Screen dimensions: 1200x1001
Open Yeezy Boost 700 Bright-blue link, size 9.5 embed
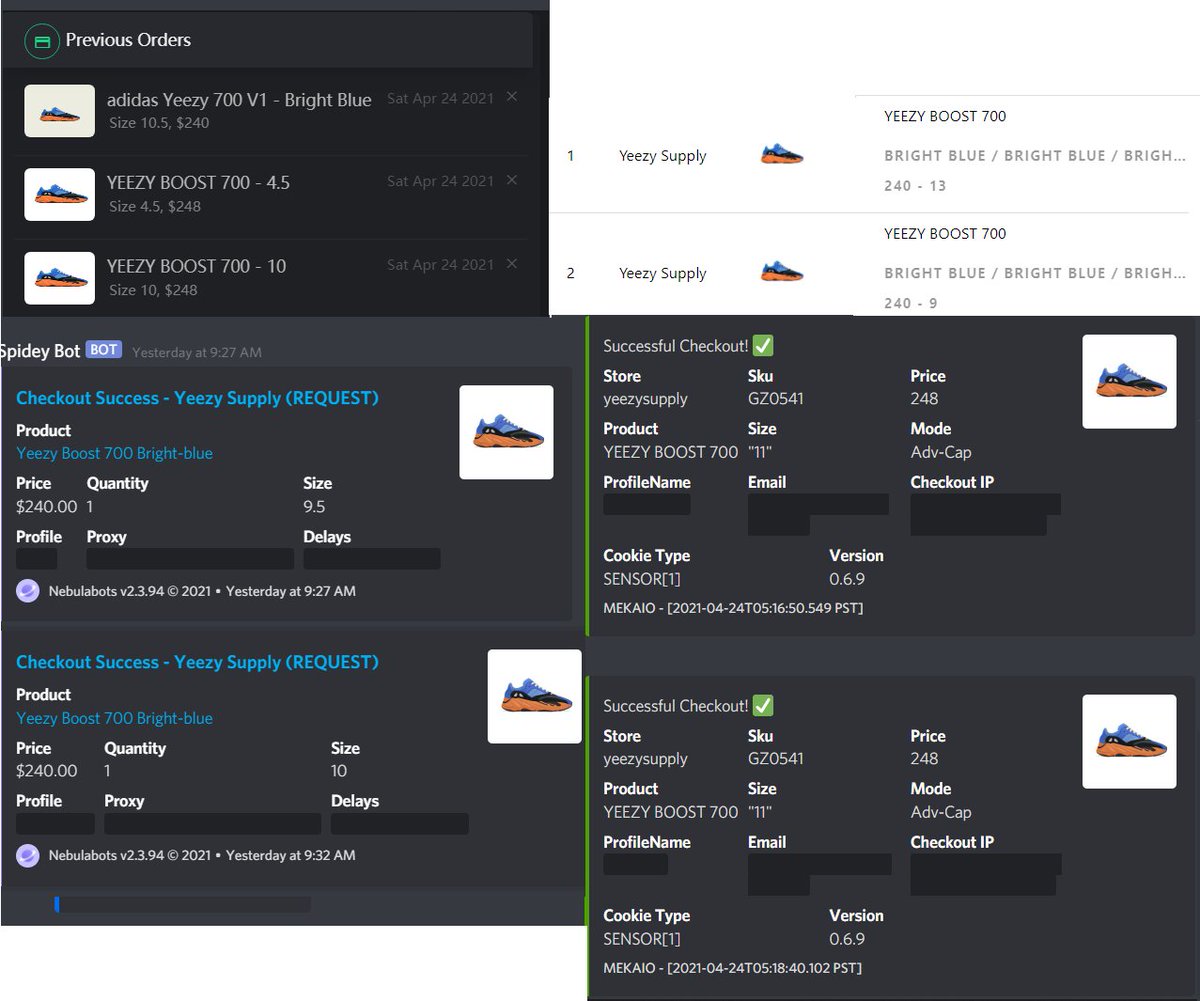[114, 453]
